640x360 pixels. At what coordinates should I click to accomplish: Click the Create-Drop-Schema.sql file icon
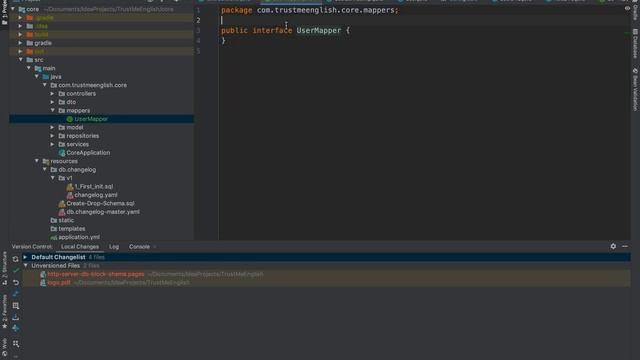[62, 203]
